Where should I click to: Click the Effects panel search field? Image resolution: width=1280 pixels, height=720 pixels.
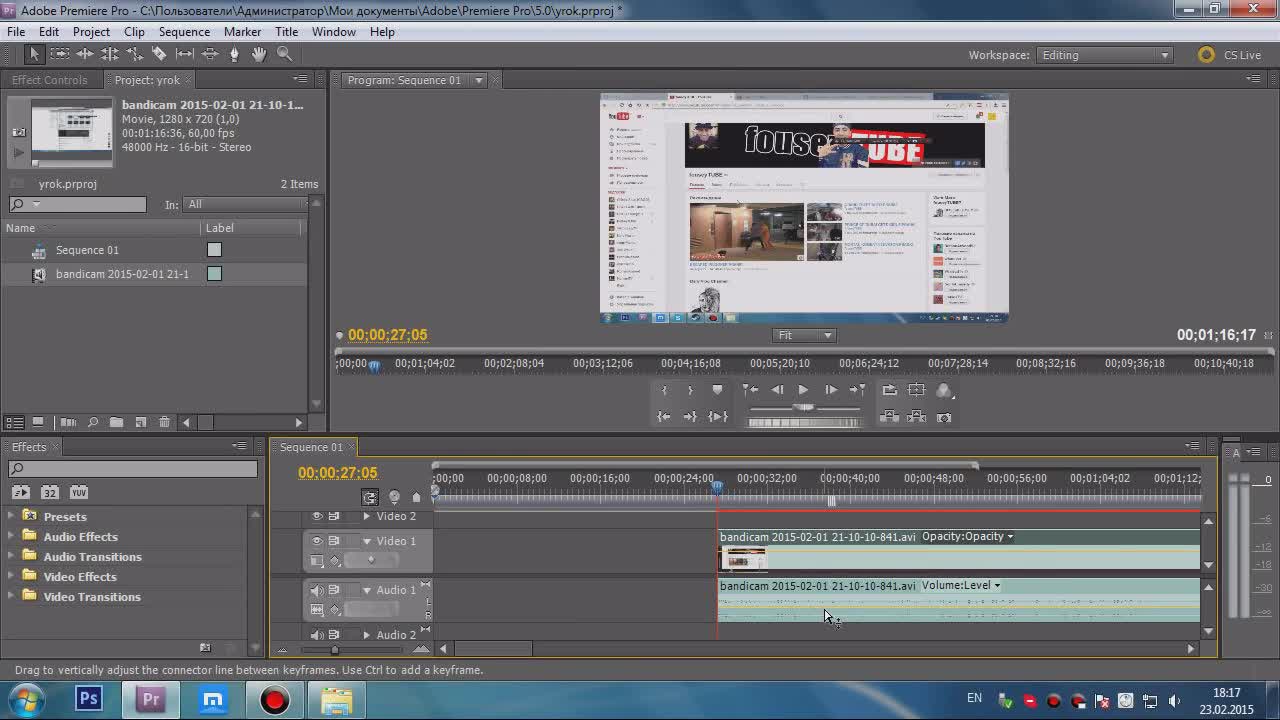tap(133, 469)
